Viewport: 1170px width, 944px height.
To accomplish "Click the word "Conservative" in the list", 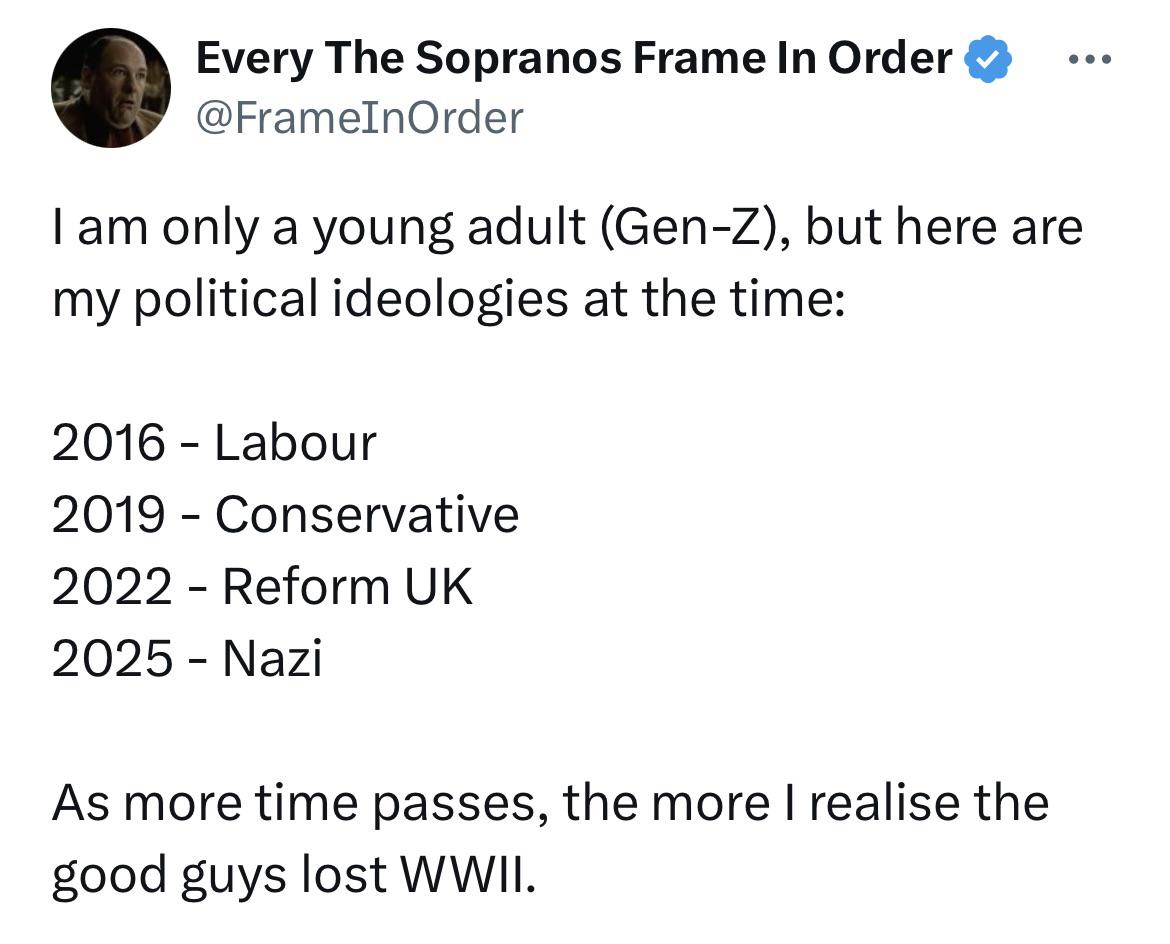I will pyautogui.click(x=367, y=515).
